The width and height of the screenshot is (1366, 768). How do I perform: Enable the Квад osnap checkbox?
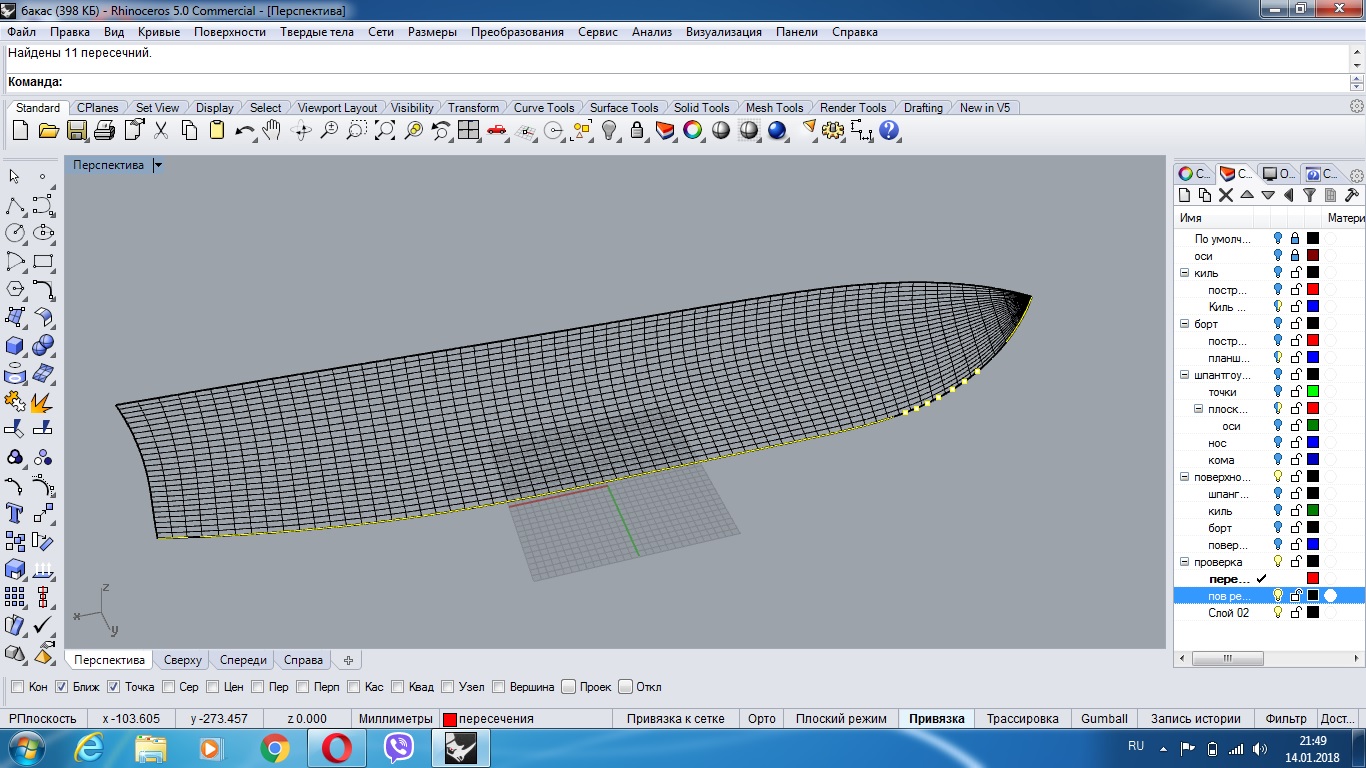[398, 687]
